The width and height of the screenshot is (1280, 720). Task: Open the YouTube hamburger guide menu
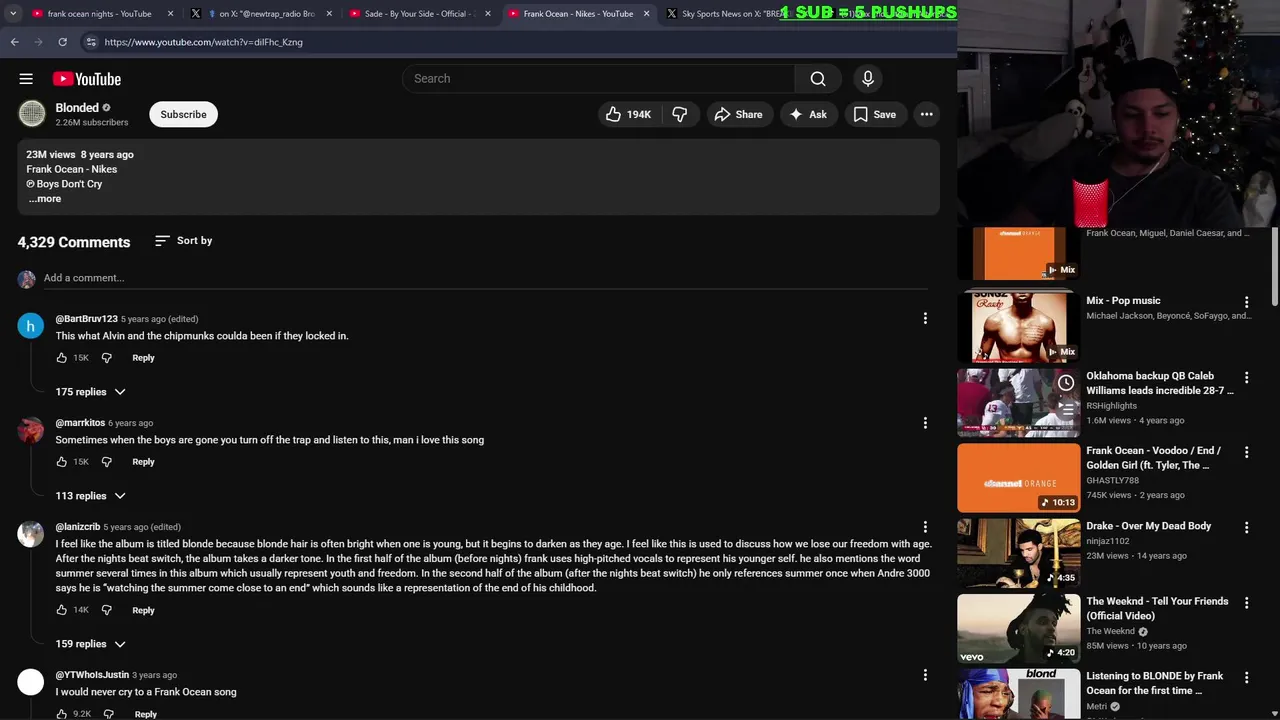click(26, 79)
